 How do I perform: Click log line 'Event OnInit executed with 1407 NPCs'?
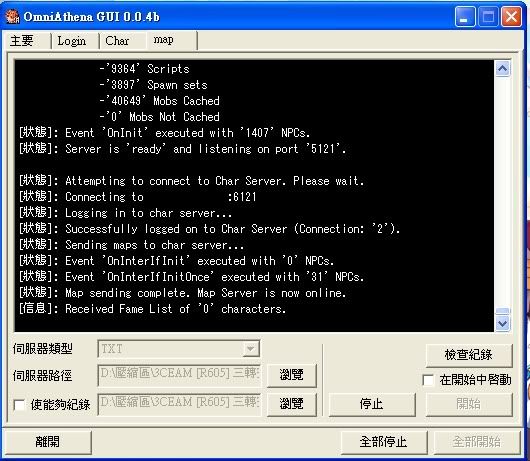point(164,133)
